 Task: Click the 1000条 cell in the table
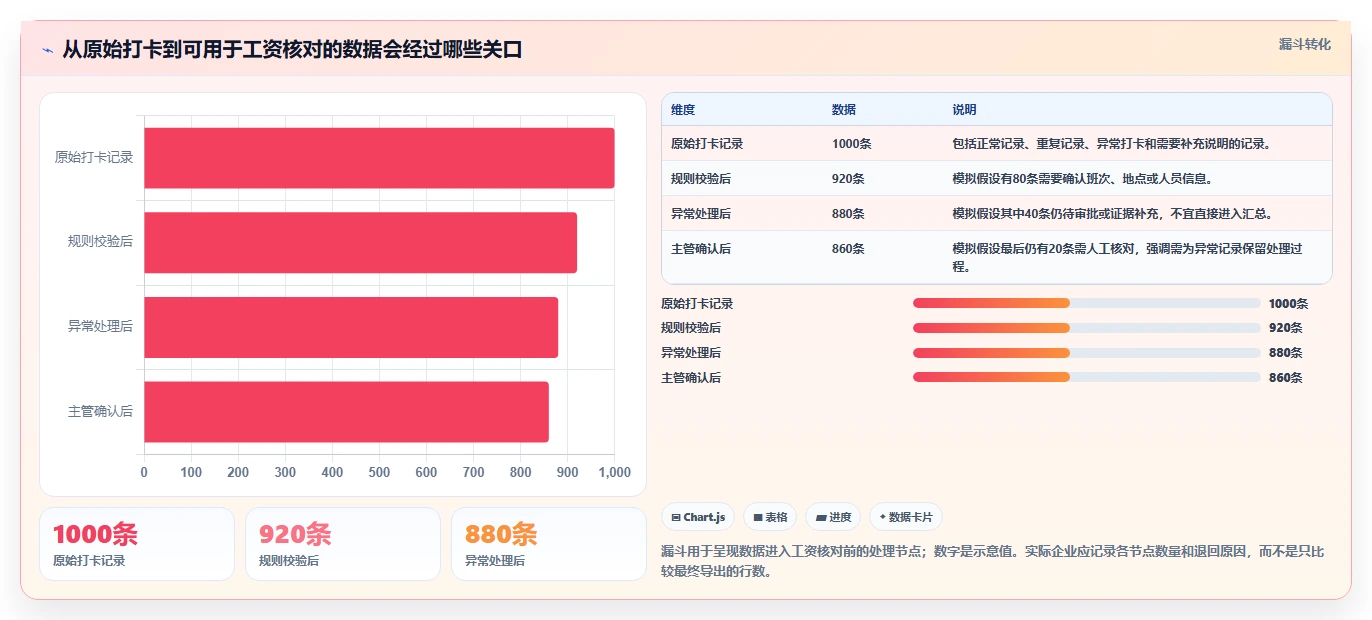pyautogui.click(x=852, y=144)
